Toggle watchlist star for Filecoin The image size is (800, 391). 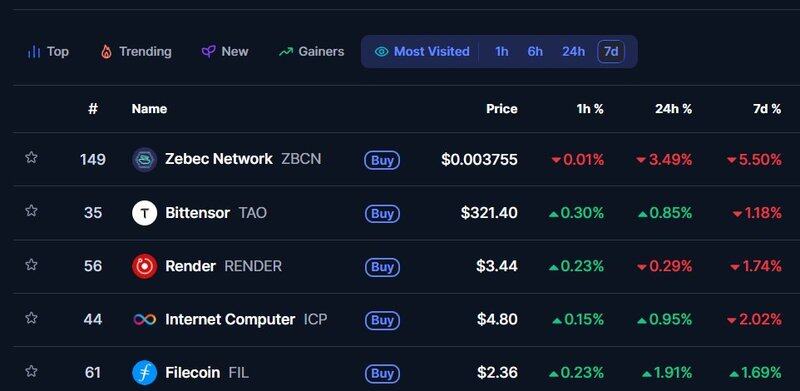click(x=31, y=371)
